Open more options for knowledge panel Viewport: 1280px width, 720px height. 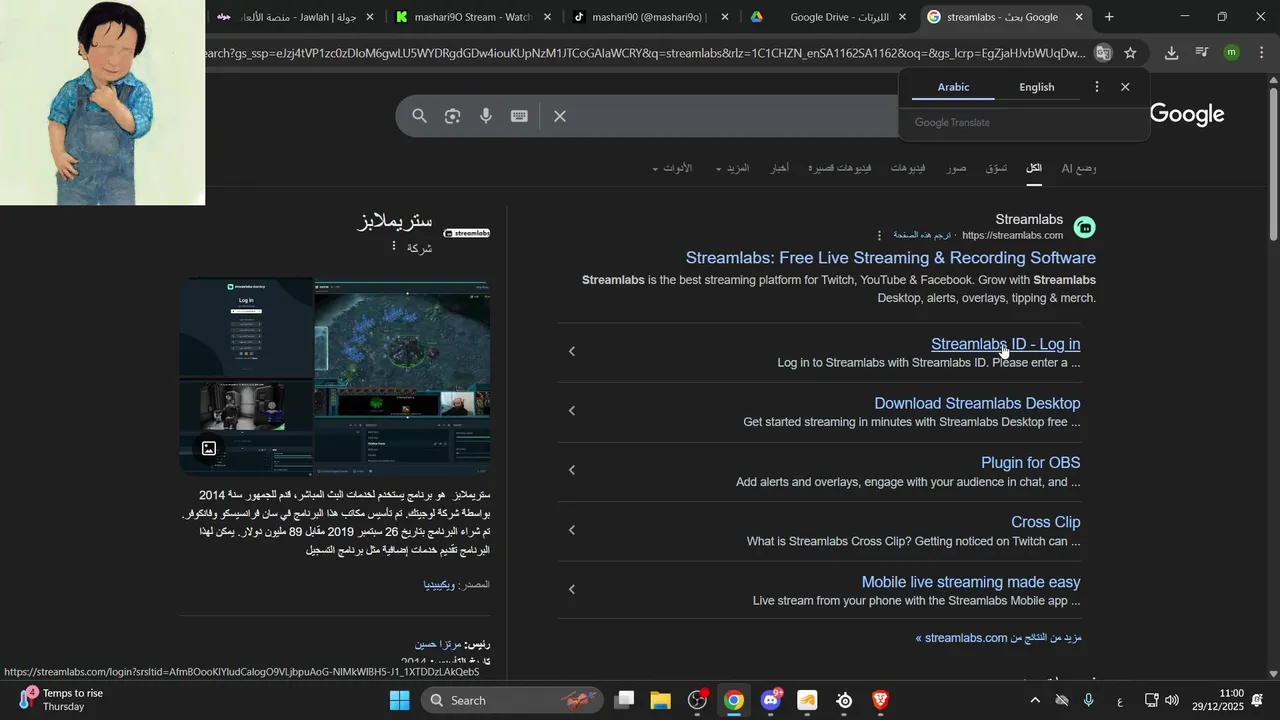click(394, 246)
